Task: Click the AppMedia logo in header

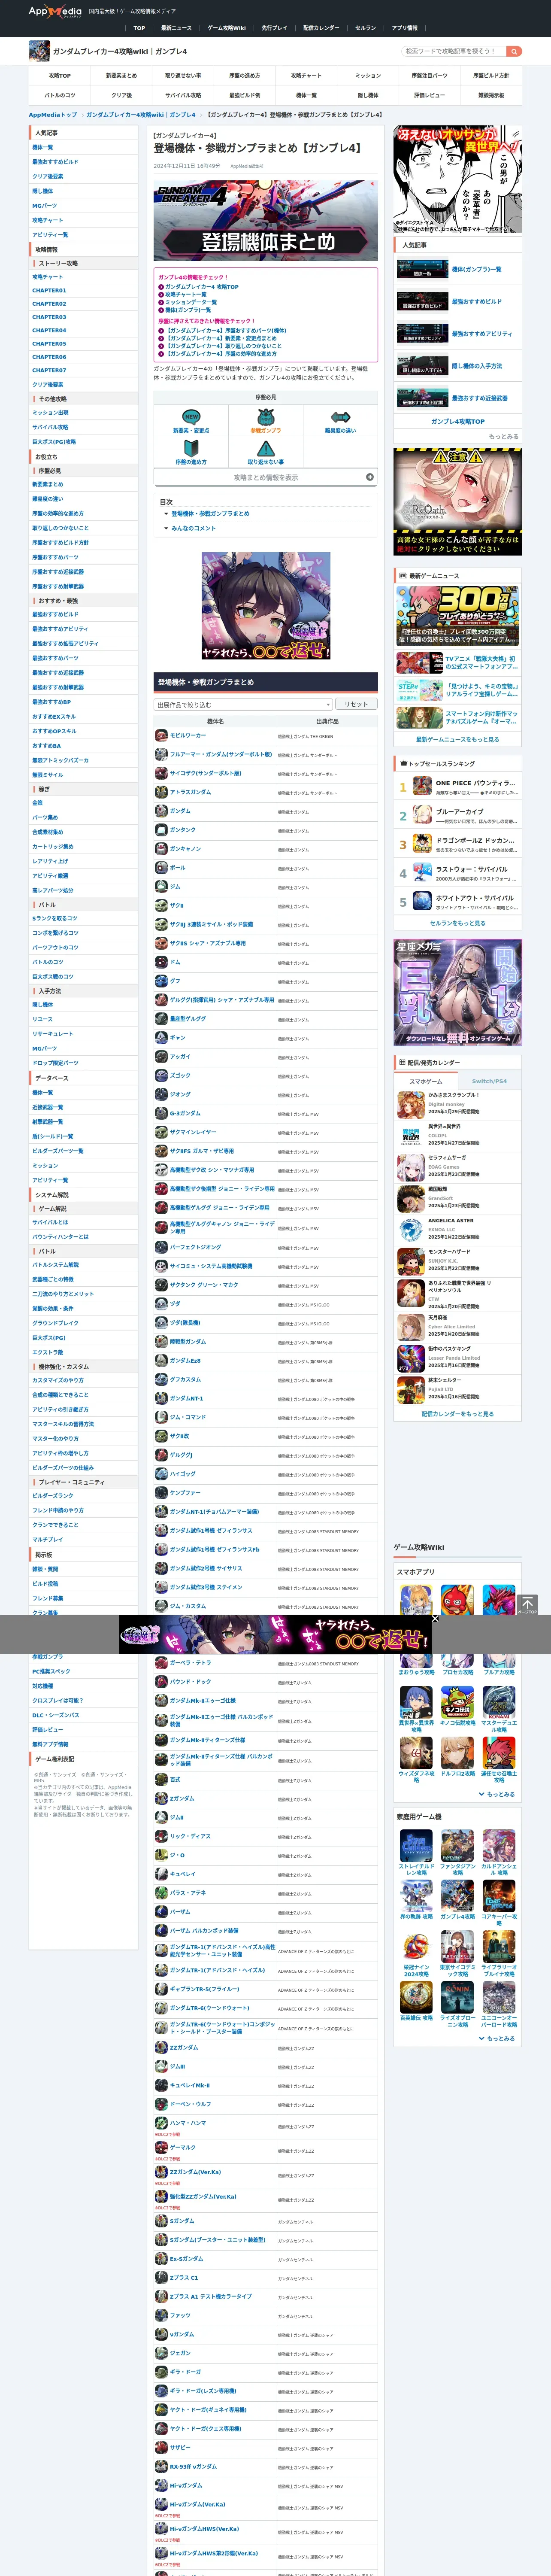Action: click(55, 12)
